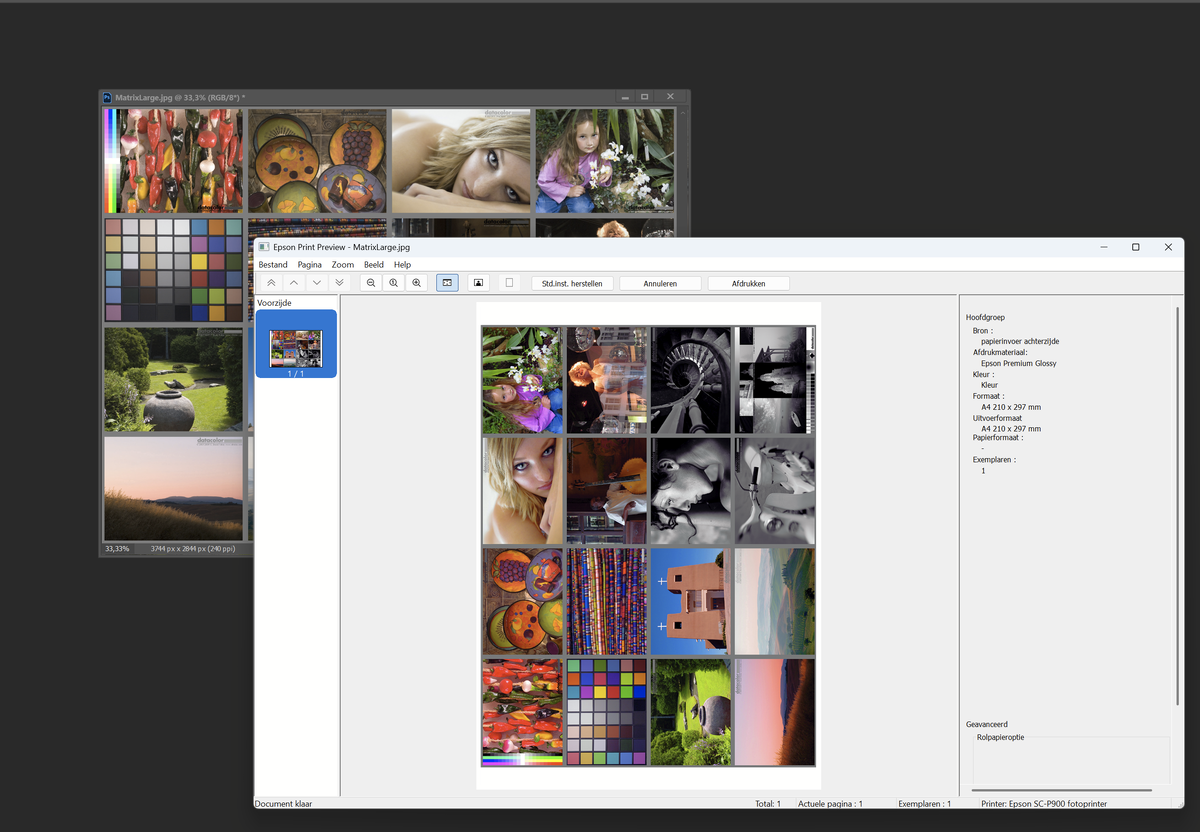This screenshot has height=832, width=1200.
Task: Jump to last page double-down arrow
Action: (x=340, y=283)
